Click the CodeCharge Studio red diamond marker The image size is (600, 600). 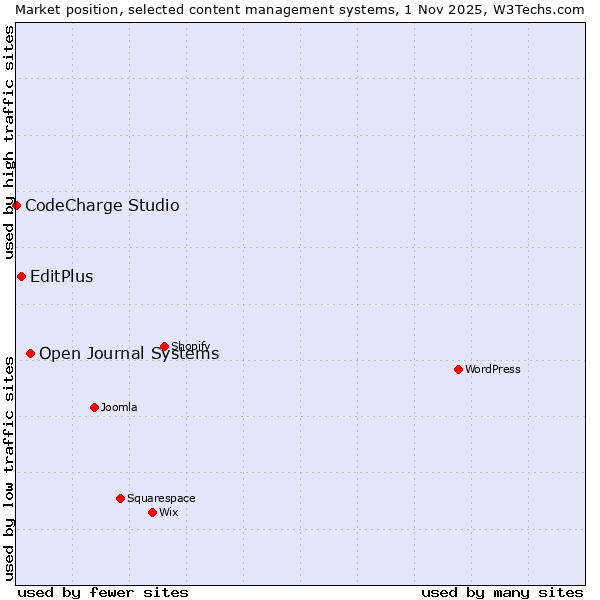(x=16, y=206)
